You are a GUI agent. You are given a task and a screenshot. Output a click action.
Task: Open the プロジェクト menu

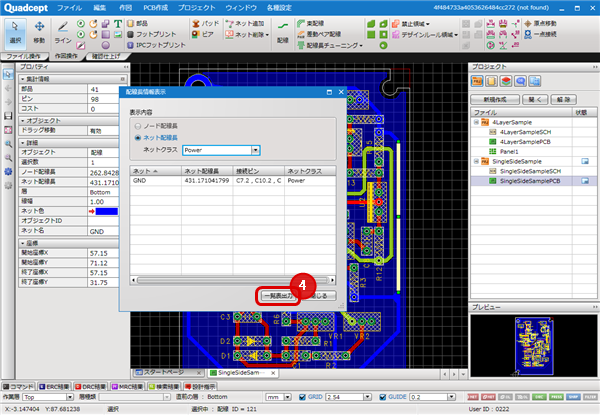(197, 8)
